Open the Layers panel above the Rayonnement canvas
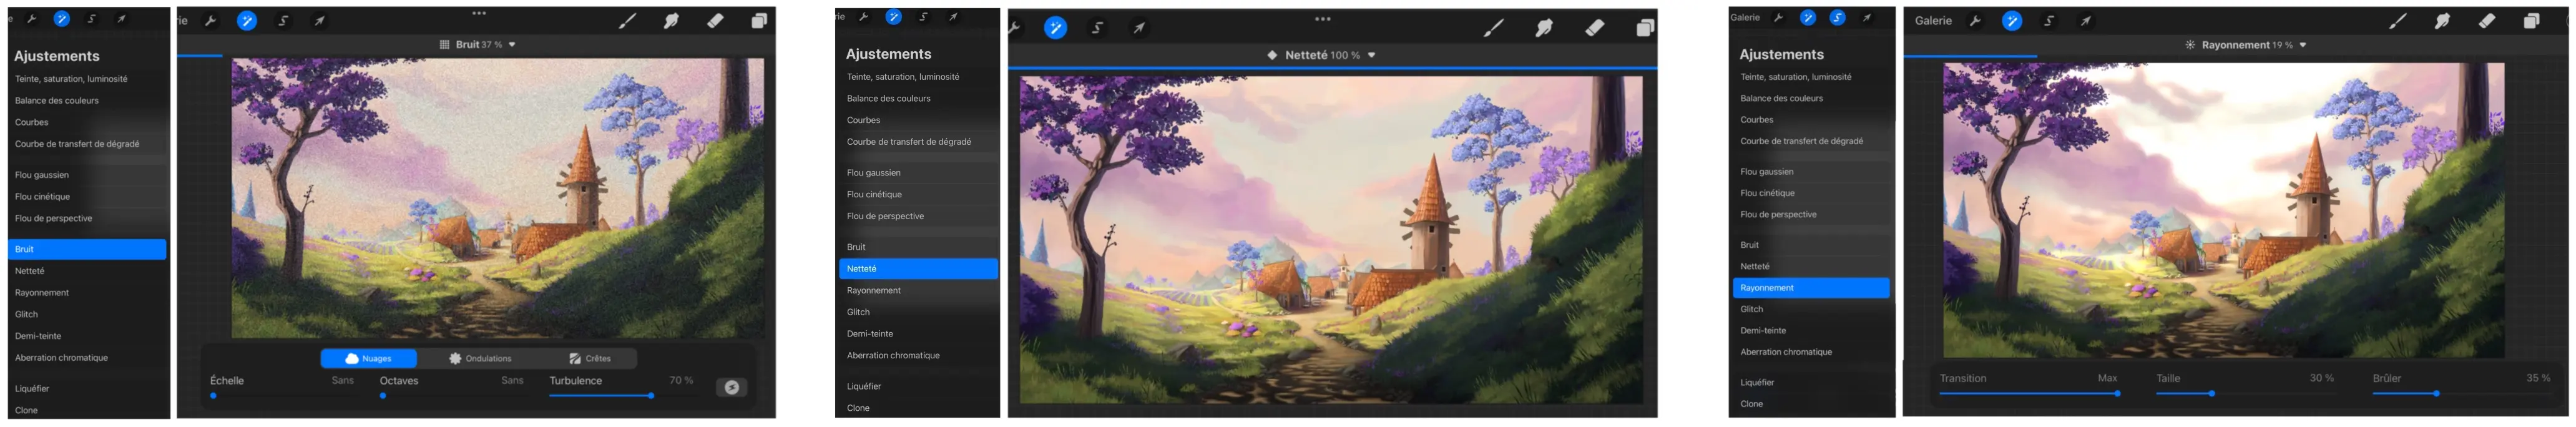2576x427 pixels. [2531, 21]
